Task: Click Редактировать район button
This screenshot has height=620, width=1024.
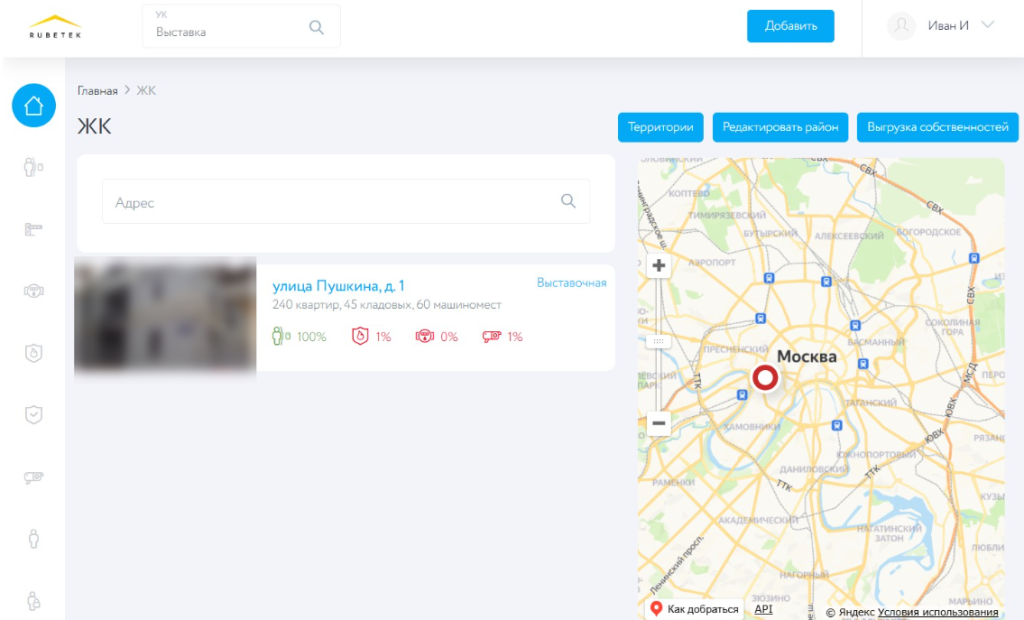Action: click(x=780, y=127)
